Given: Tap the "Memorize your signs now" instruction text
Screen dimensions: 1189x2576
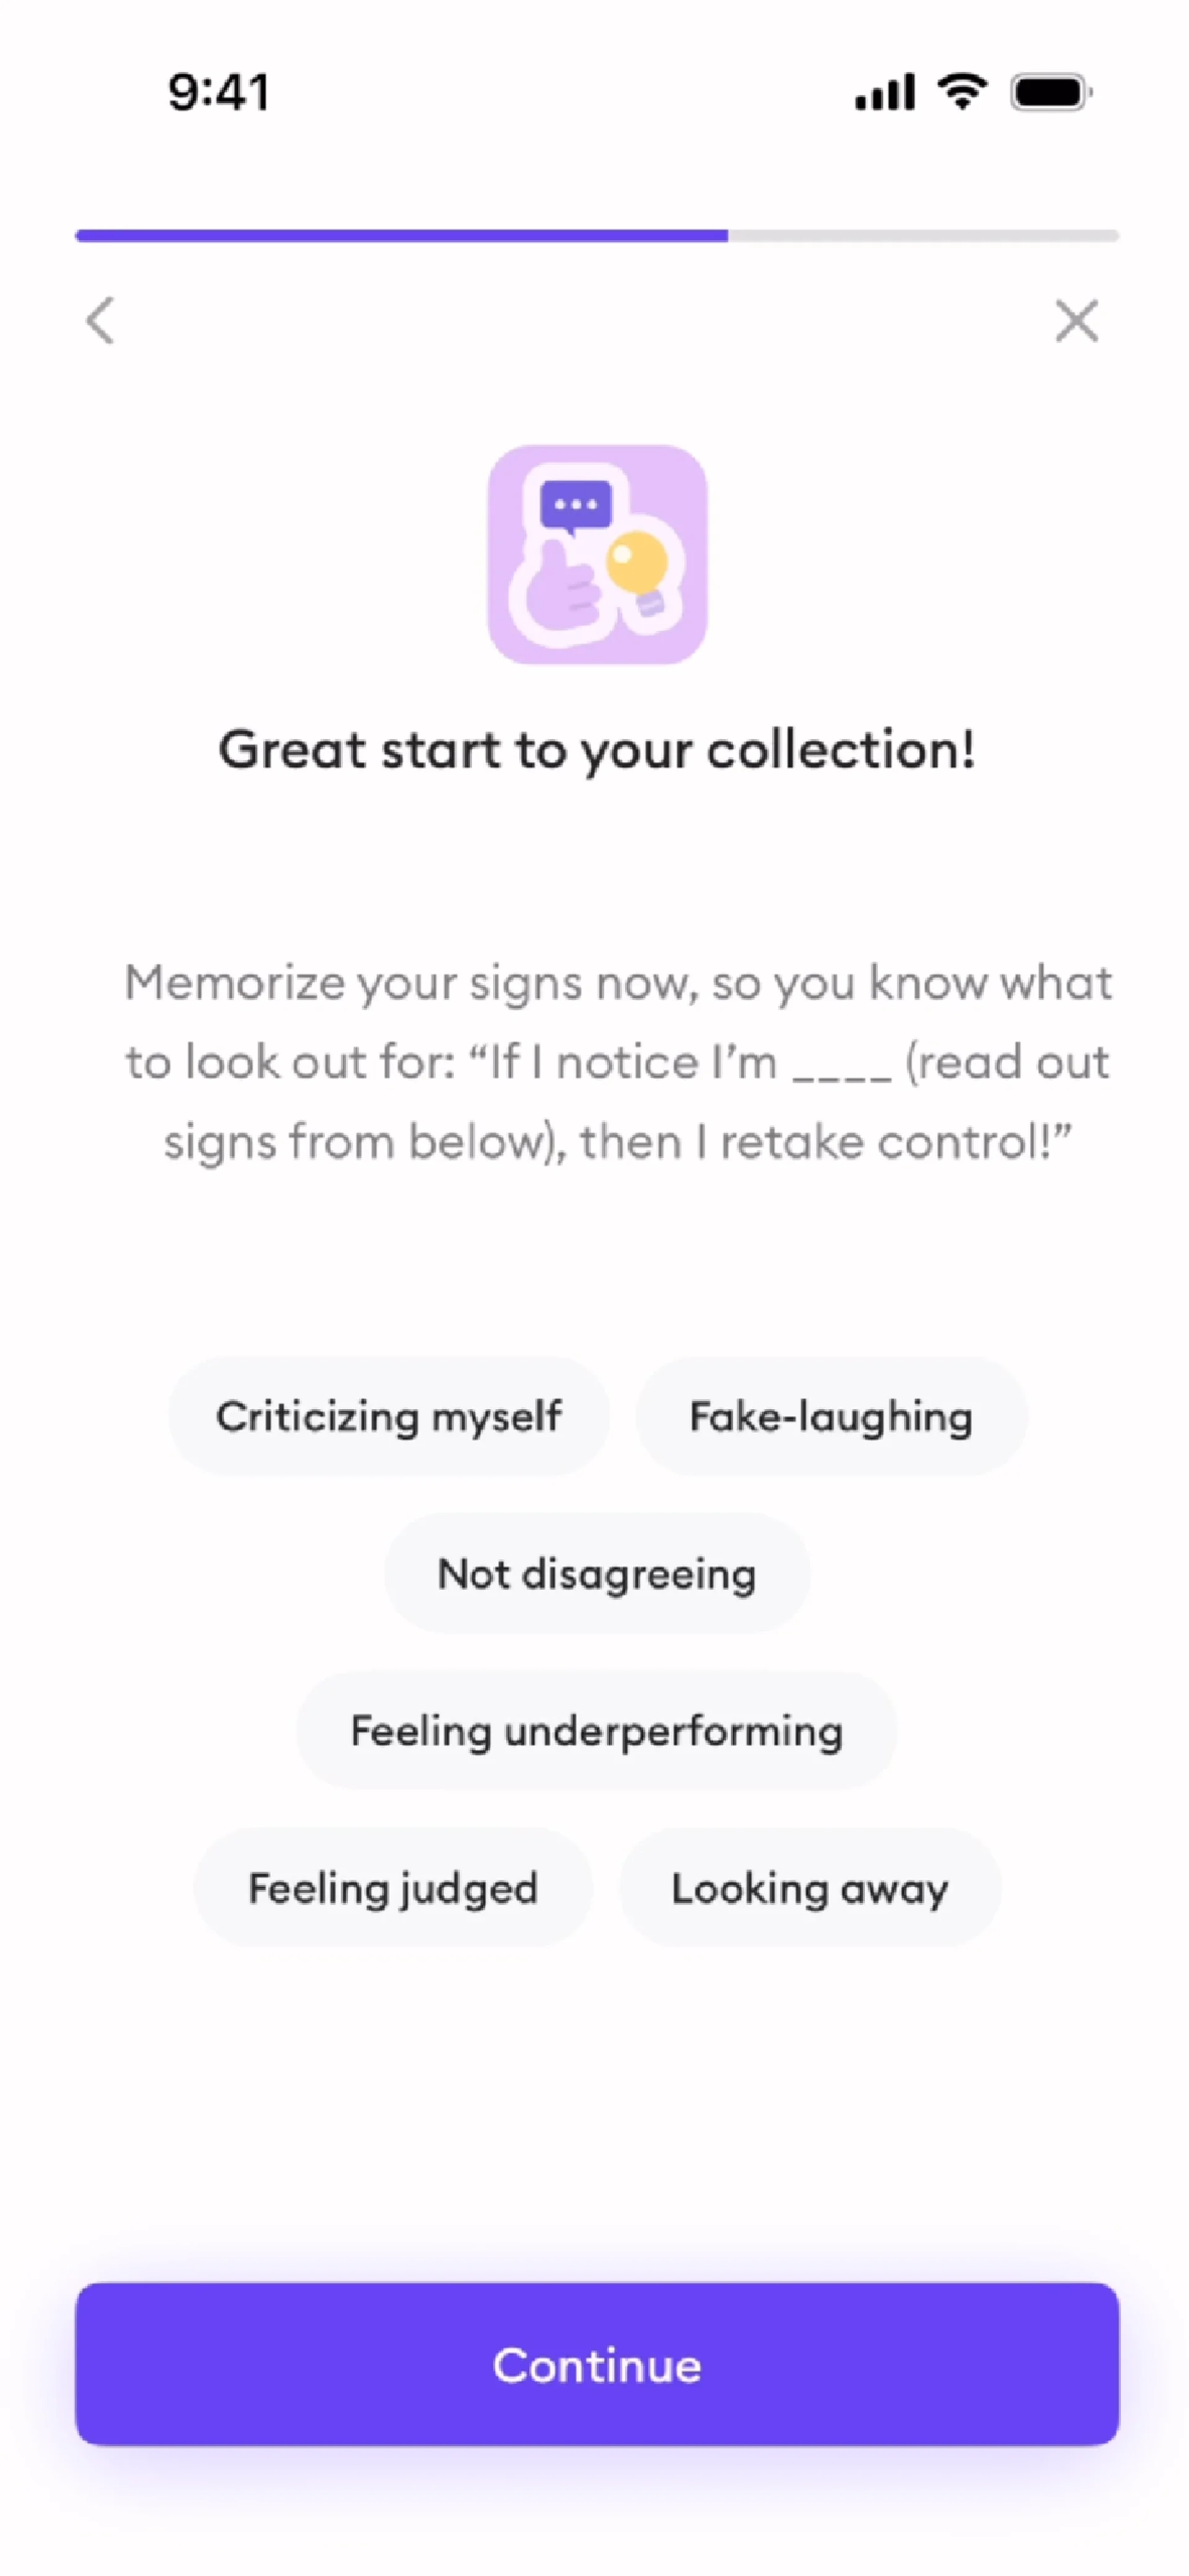Looking at the screenshot, I should pyautogui.click(x=617, y=1062).
